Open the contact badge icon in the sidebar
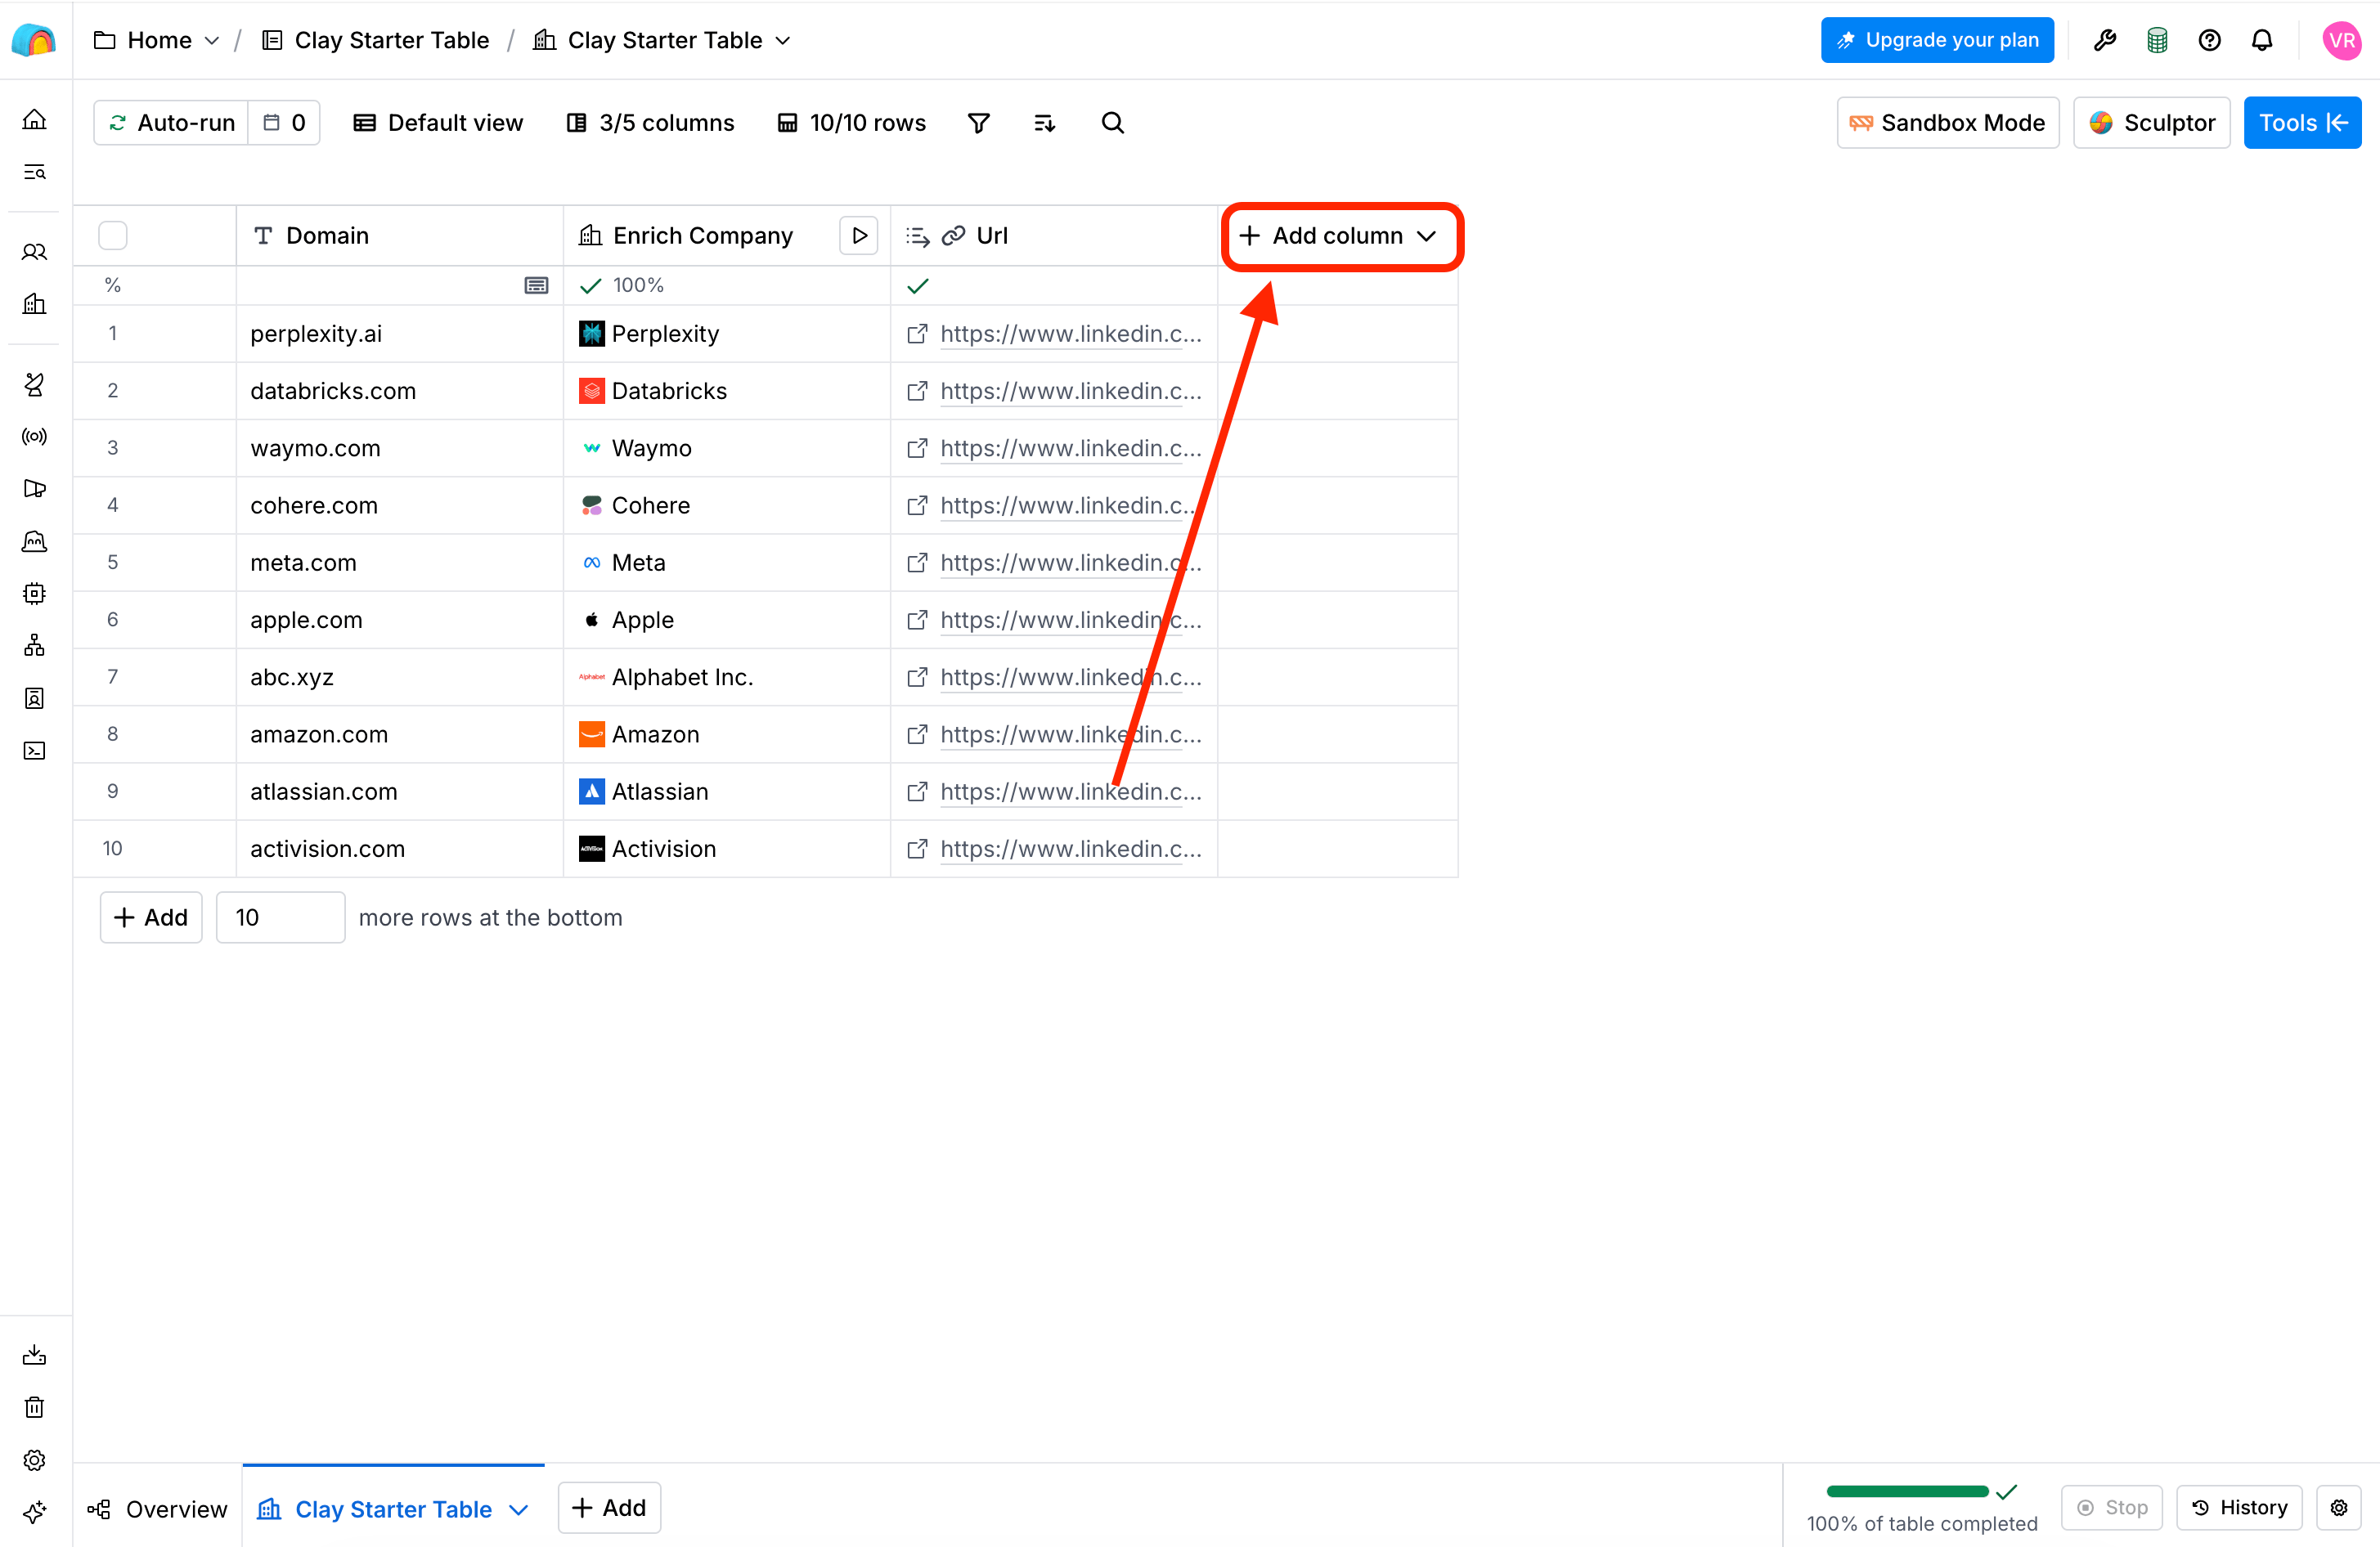Image resolution: width=2380 pixels, height=1547 pixels. [34, 698]
